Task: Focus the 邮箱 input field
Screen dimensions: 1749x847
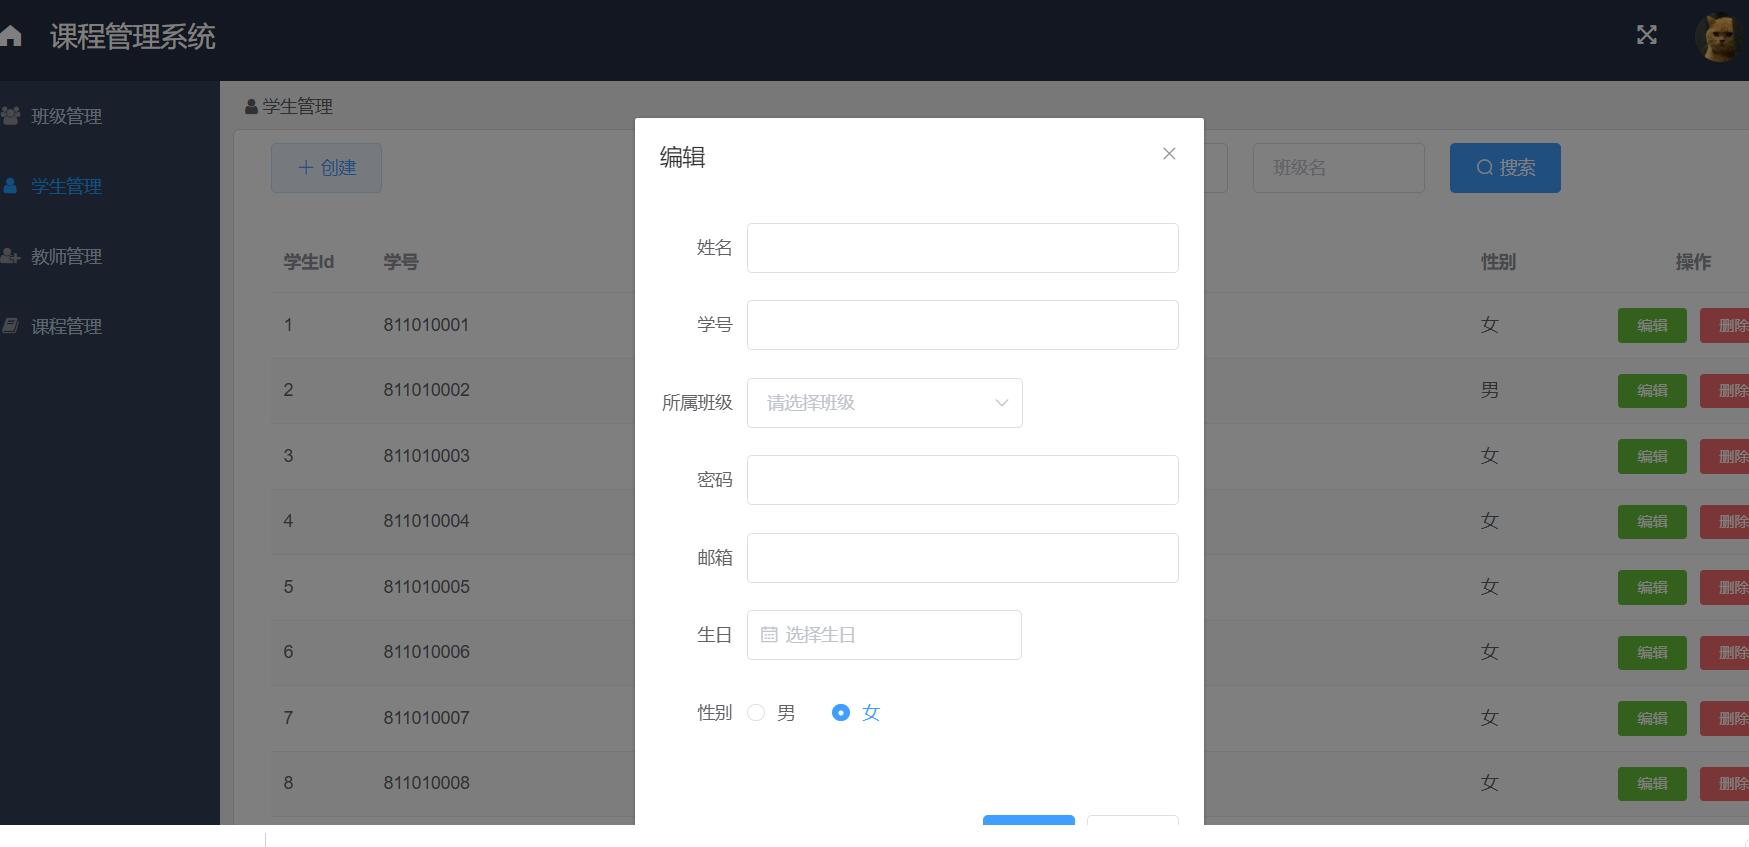Action: pyautogui.click(x=963, y=558)
